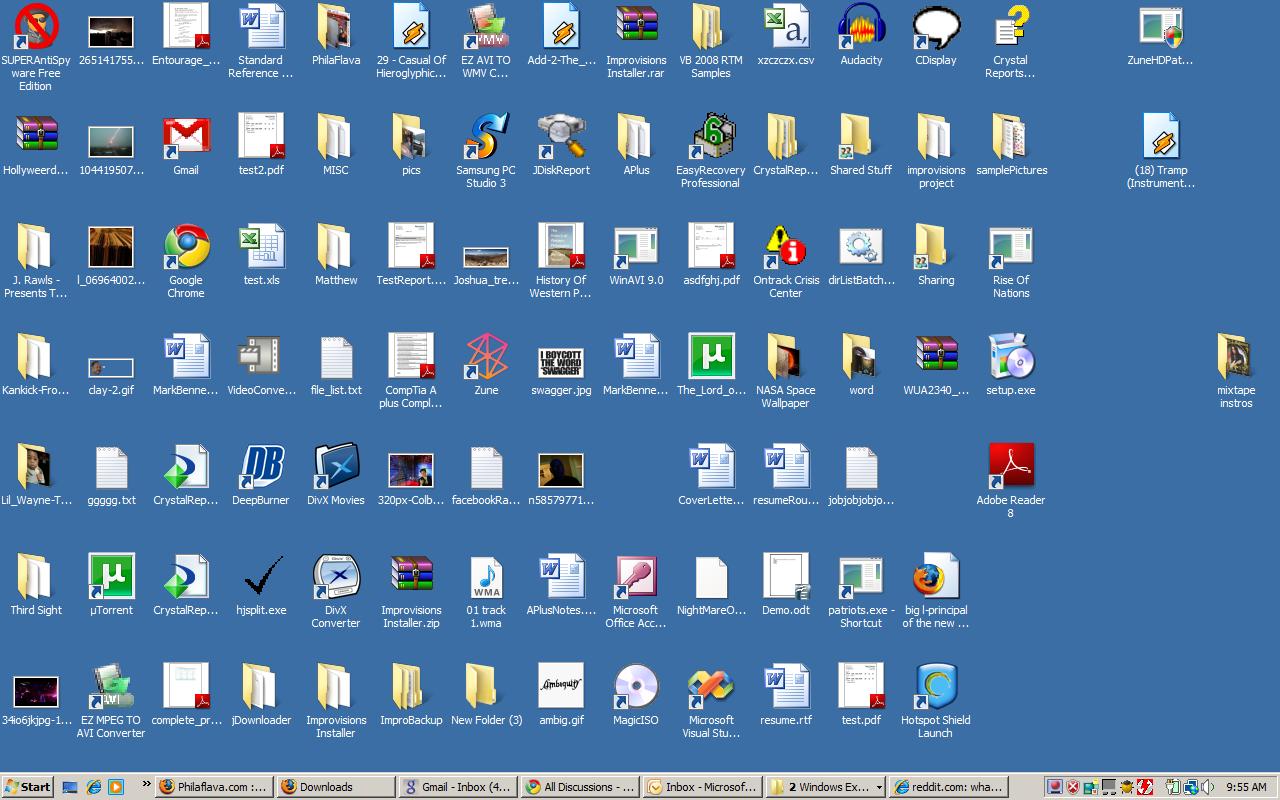Open EasyRecovery Professional icon
The width and height of the screenshot is (1280, 800).
(x=711, y=137)
